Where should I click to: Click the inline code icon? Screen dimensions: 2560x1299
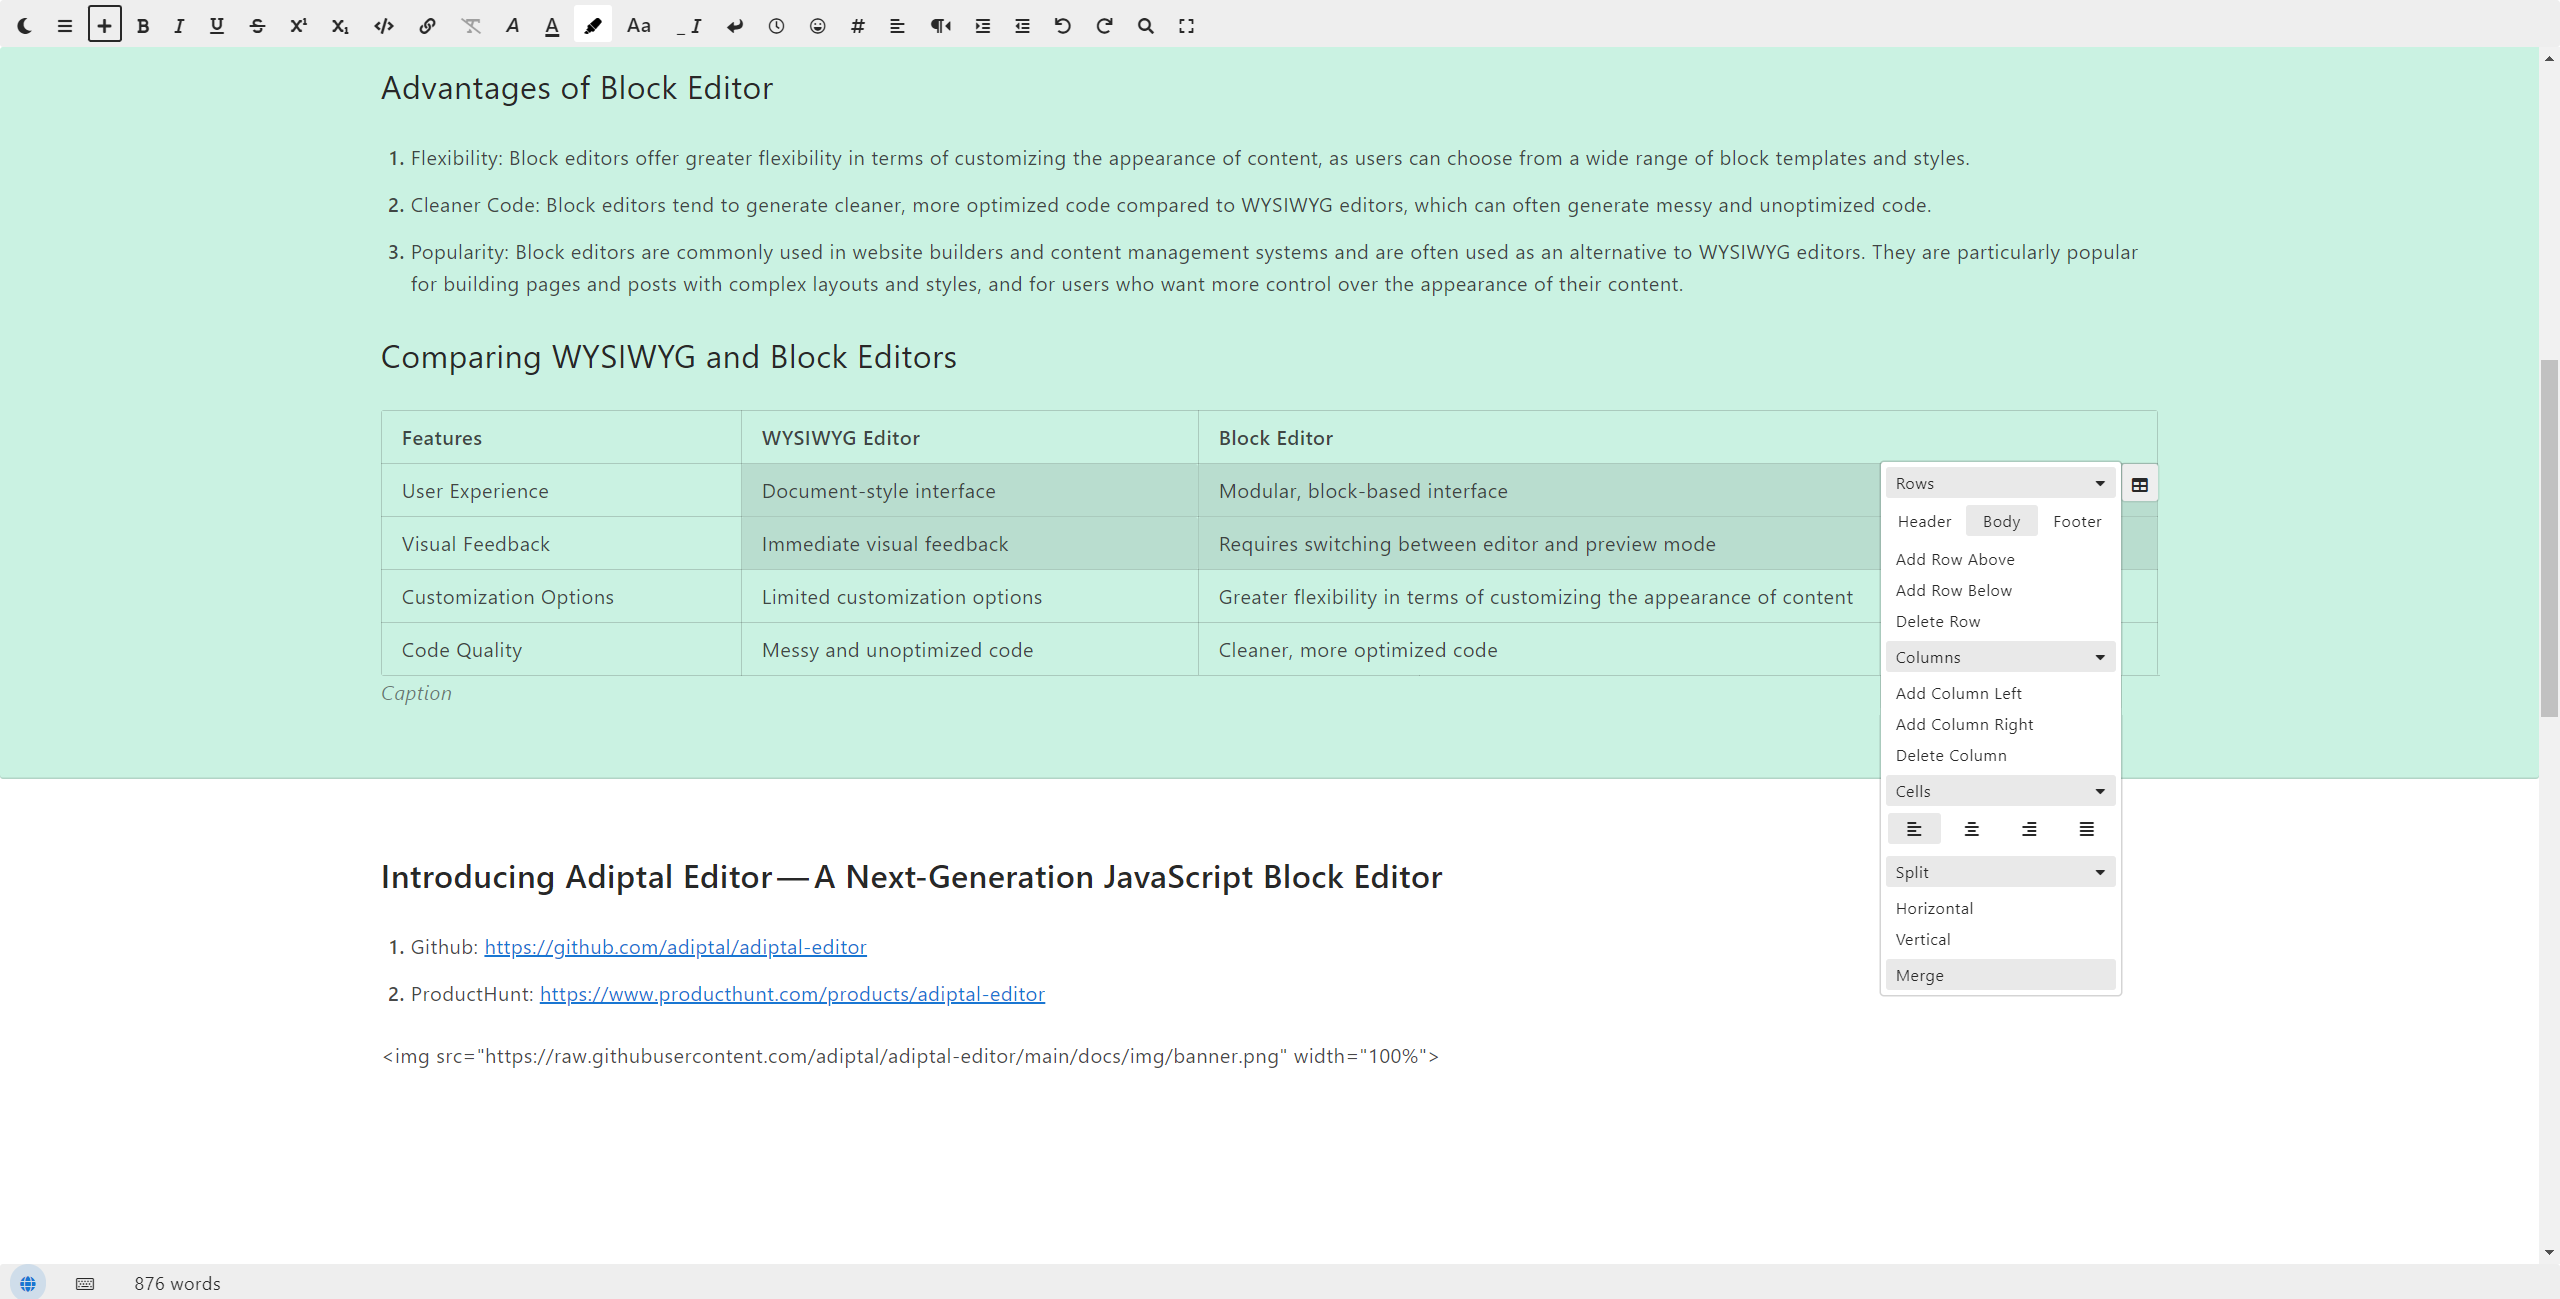tap(384, 26)
